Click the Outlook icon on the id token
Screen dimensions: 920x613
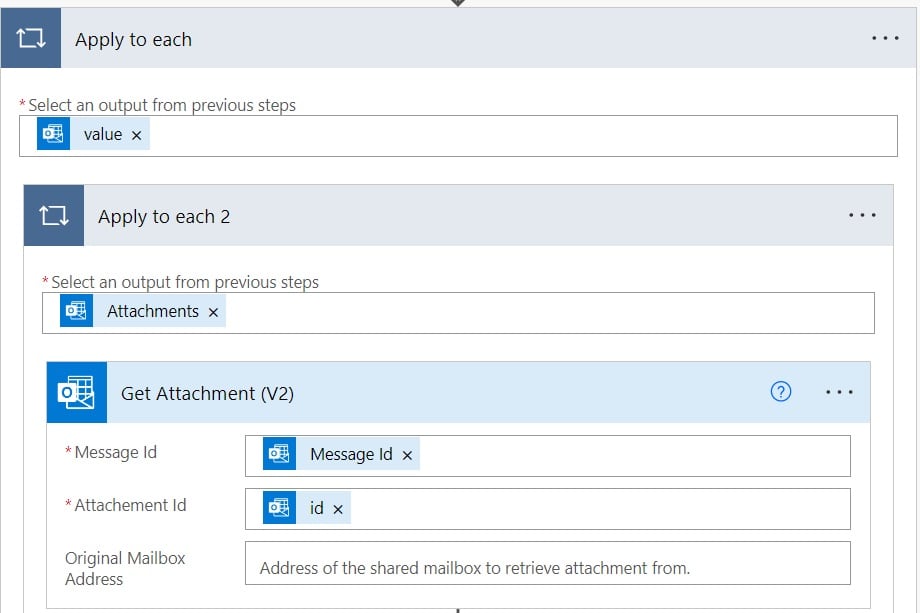279,507
